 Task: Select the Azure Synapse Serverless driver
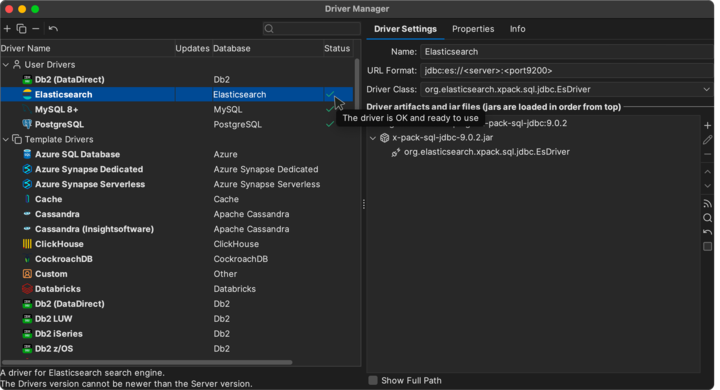[177, 184]
